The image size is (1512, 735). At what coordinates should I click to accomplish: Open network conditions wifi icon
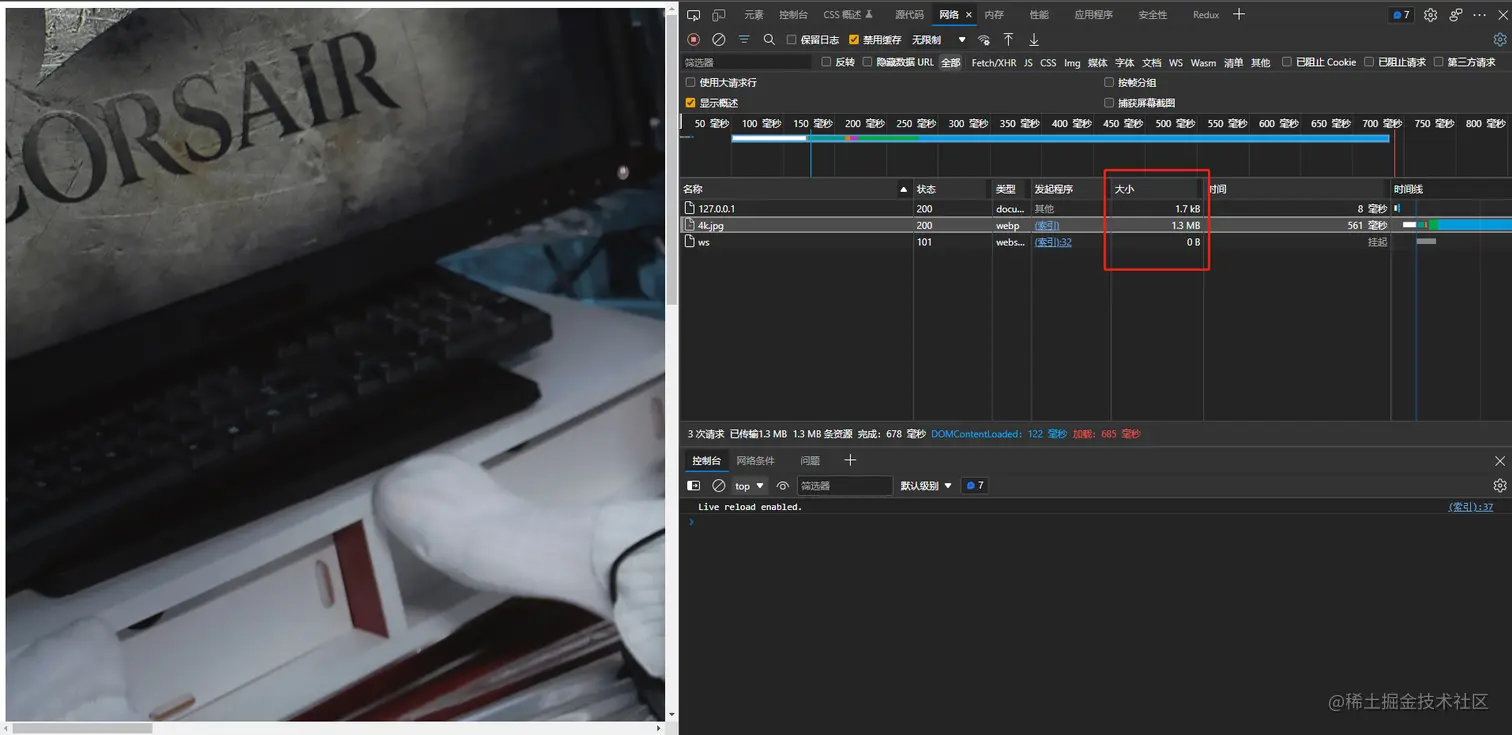[x=984, y=40]
